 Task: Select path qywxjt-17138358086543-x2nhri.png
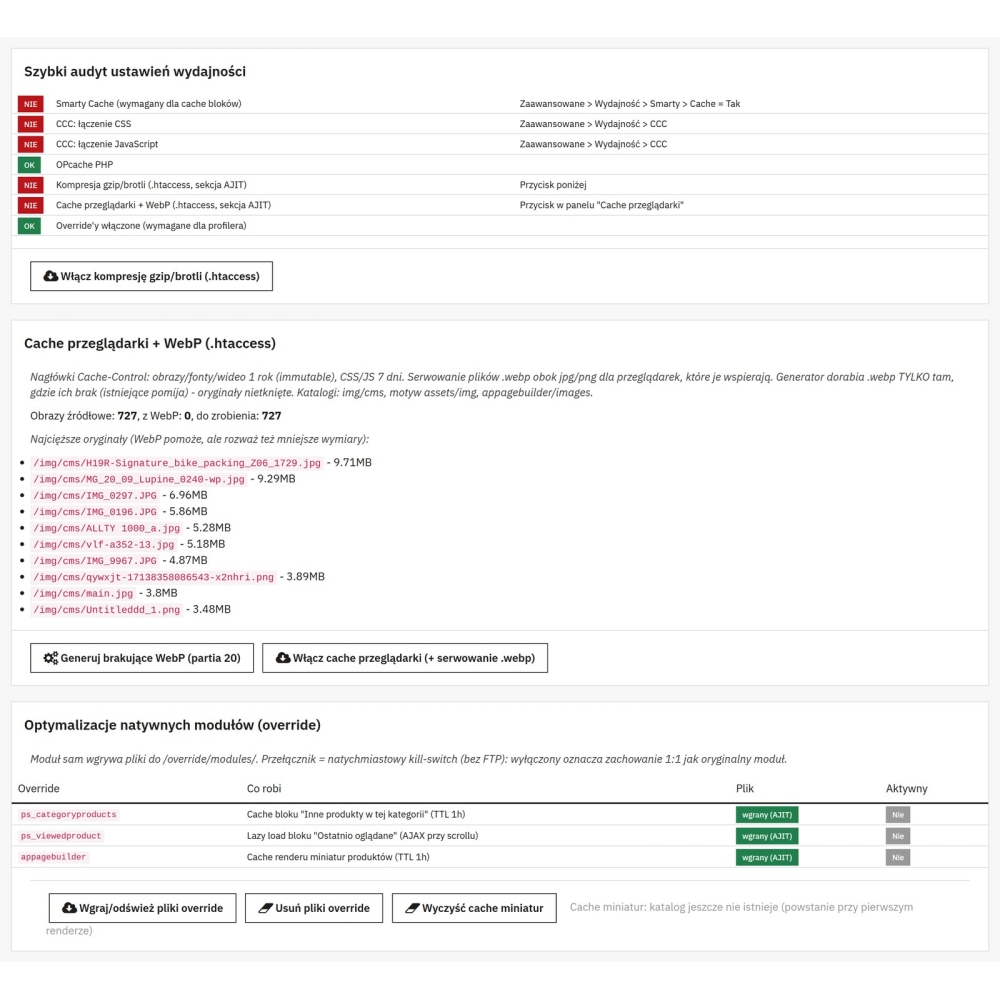153,577
